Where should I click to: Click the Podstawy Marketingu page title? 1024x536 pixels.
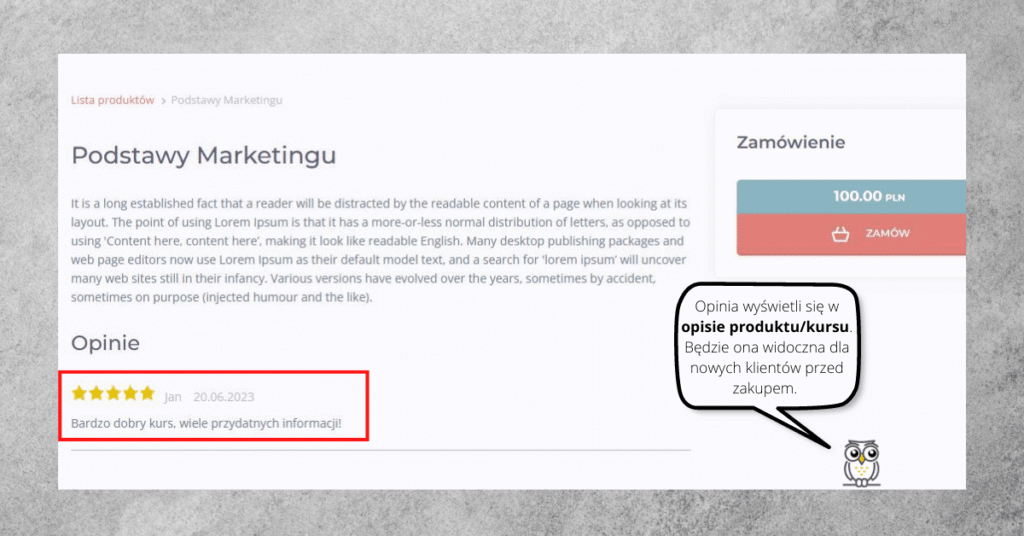click(204, 156)
